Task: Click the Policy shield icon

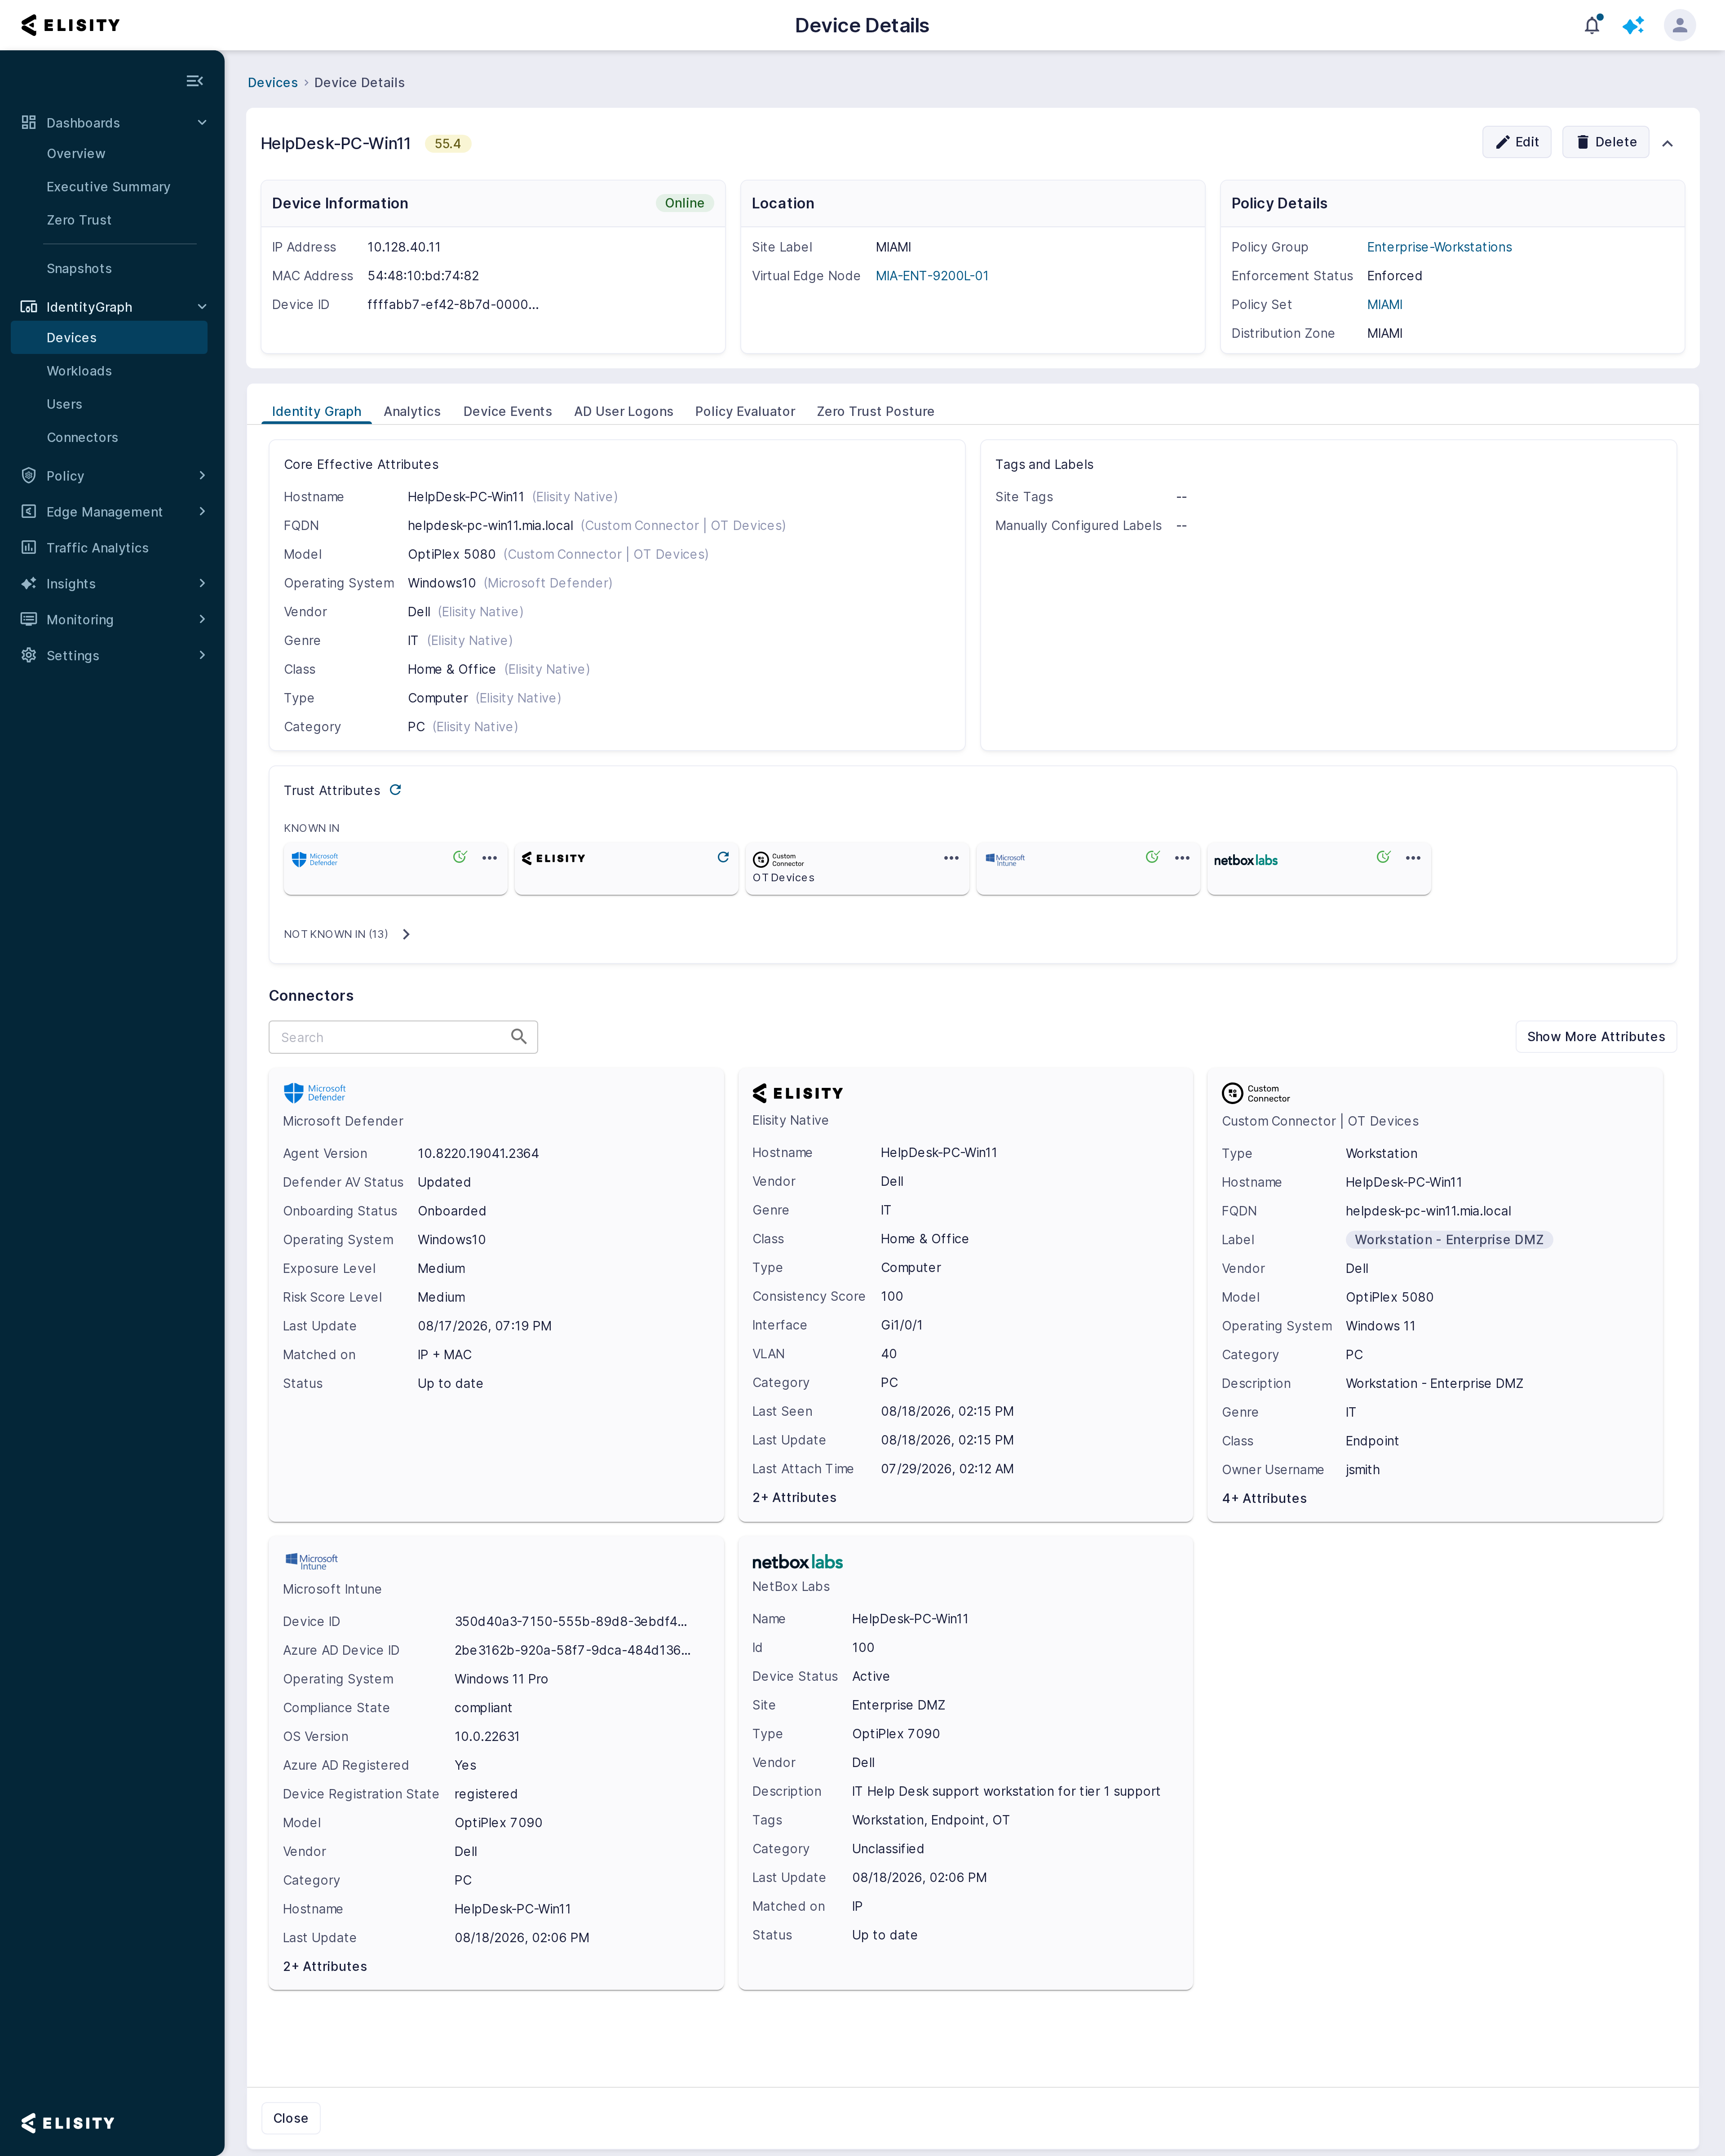Action: [29, 475]
